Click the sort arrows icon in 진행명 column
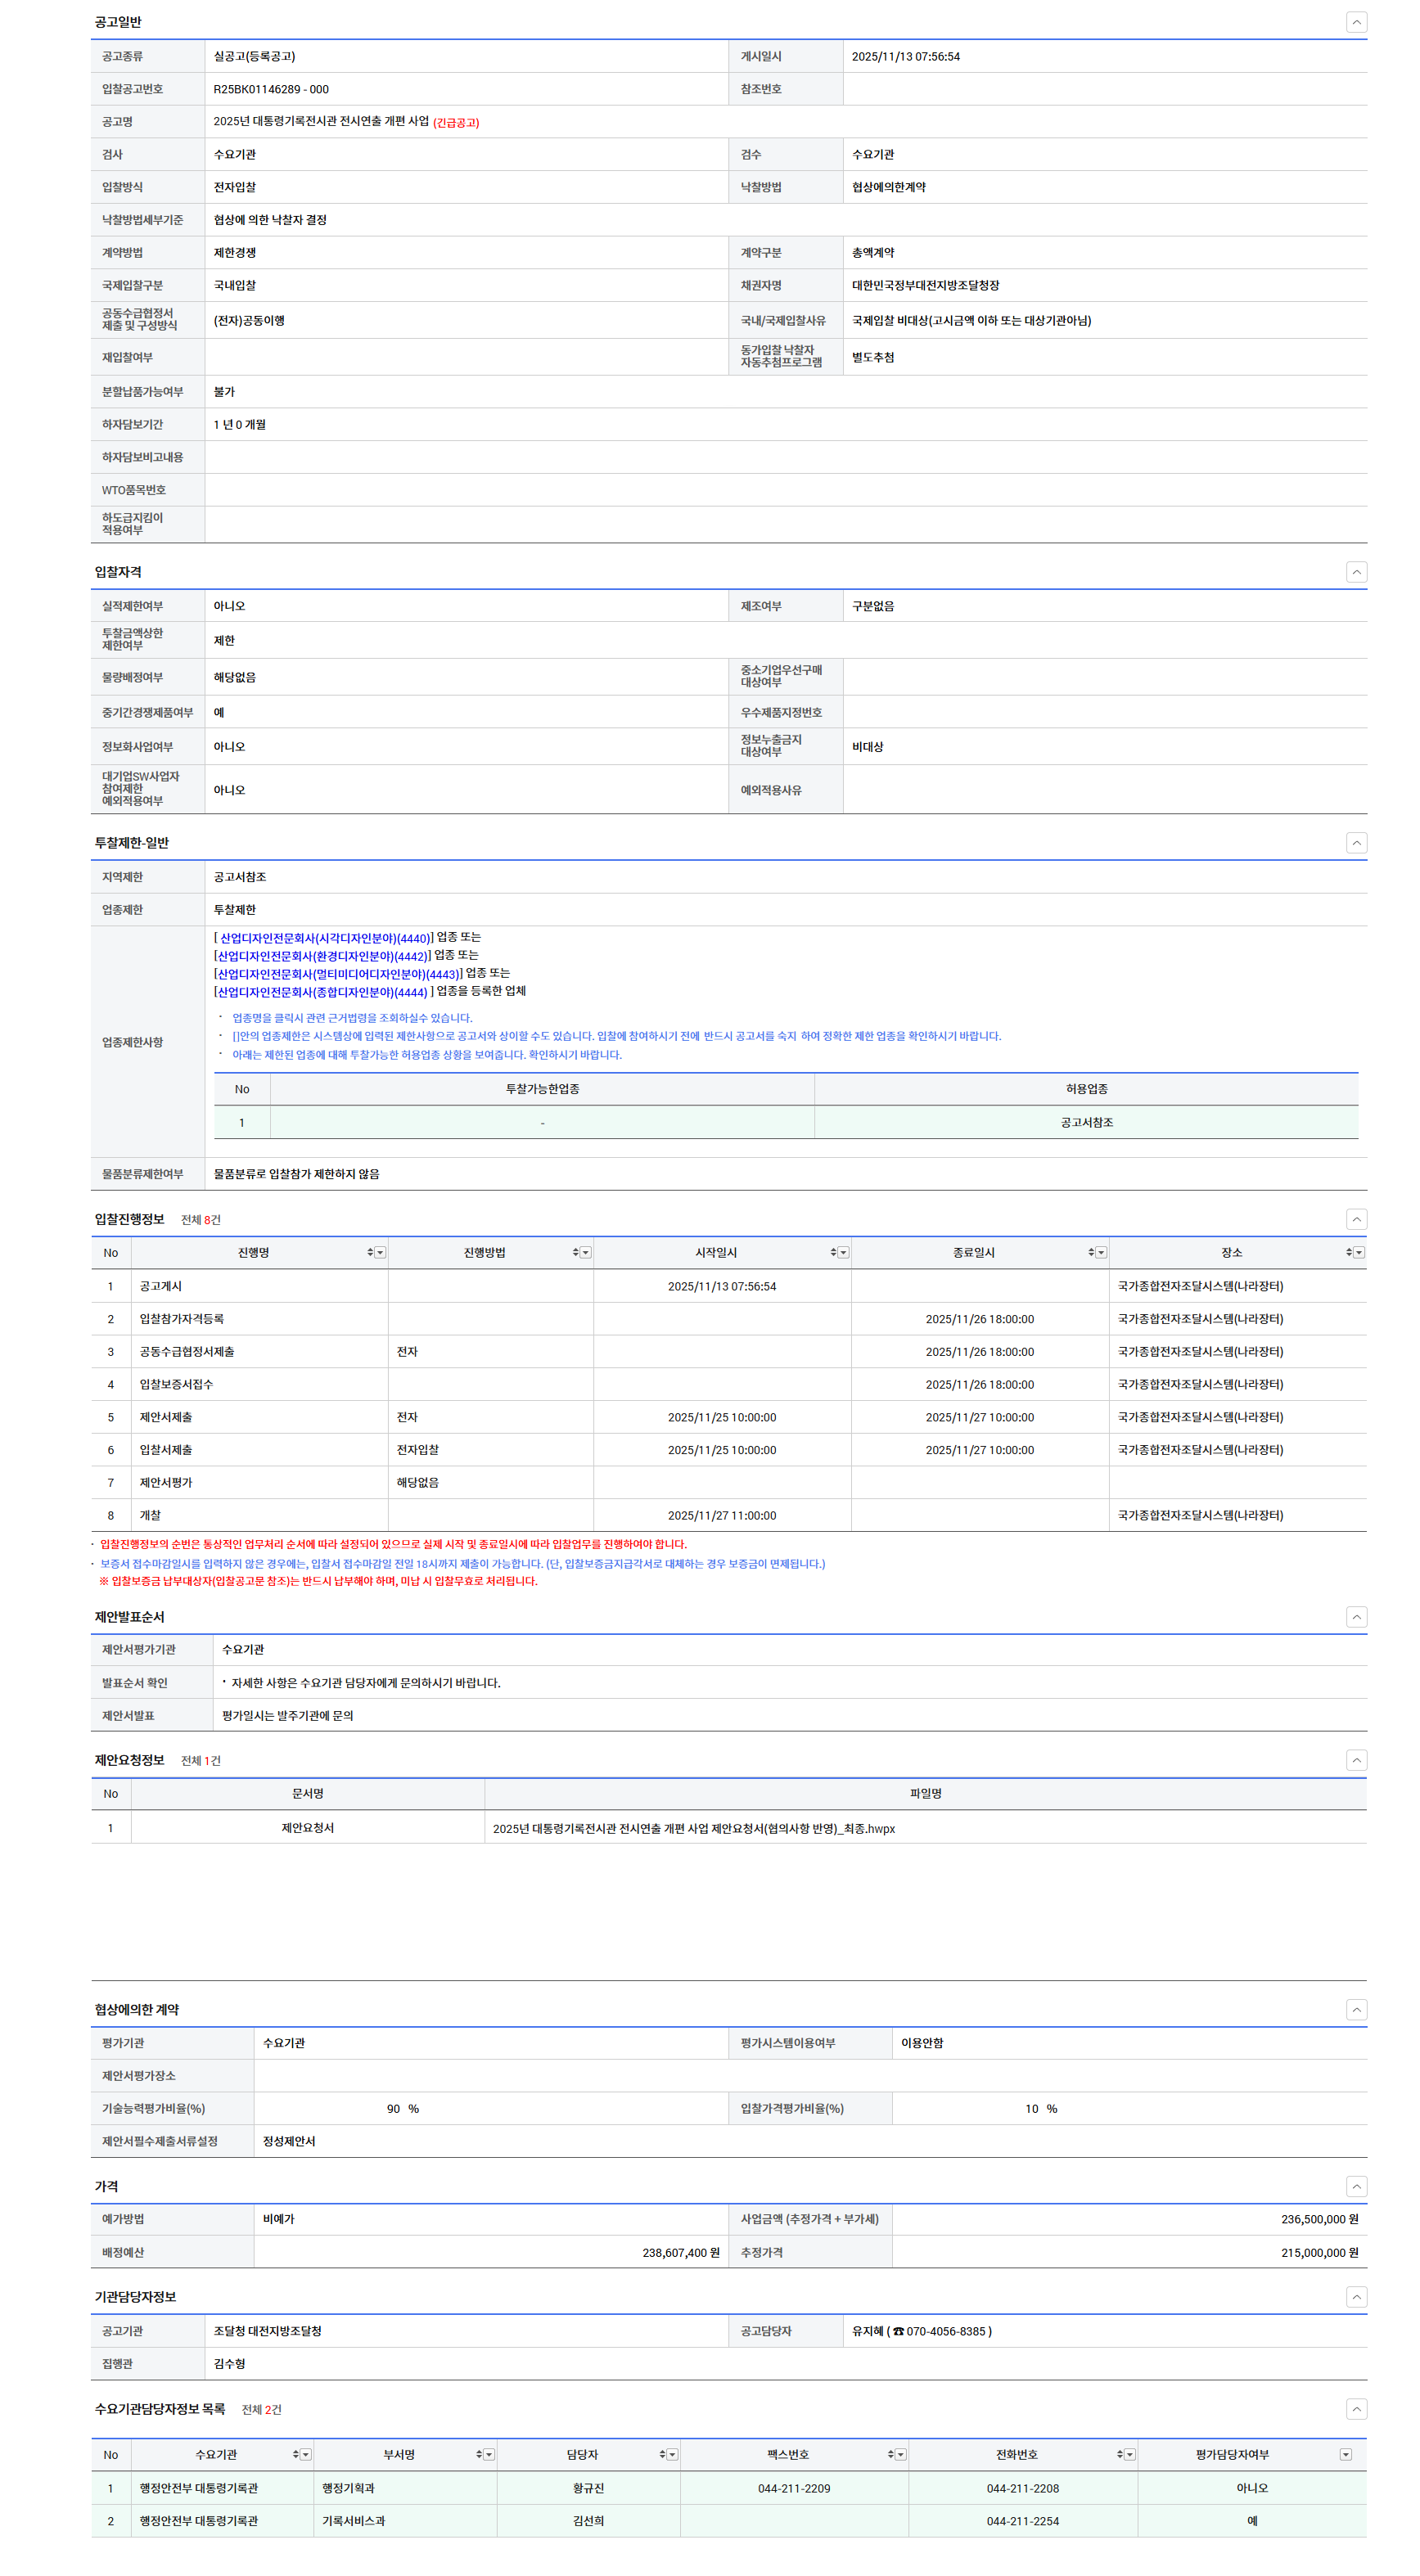Viewport: 1420px width, 2576px height. click(370, 1253)
